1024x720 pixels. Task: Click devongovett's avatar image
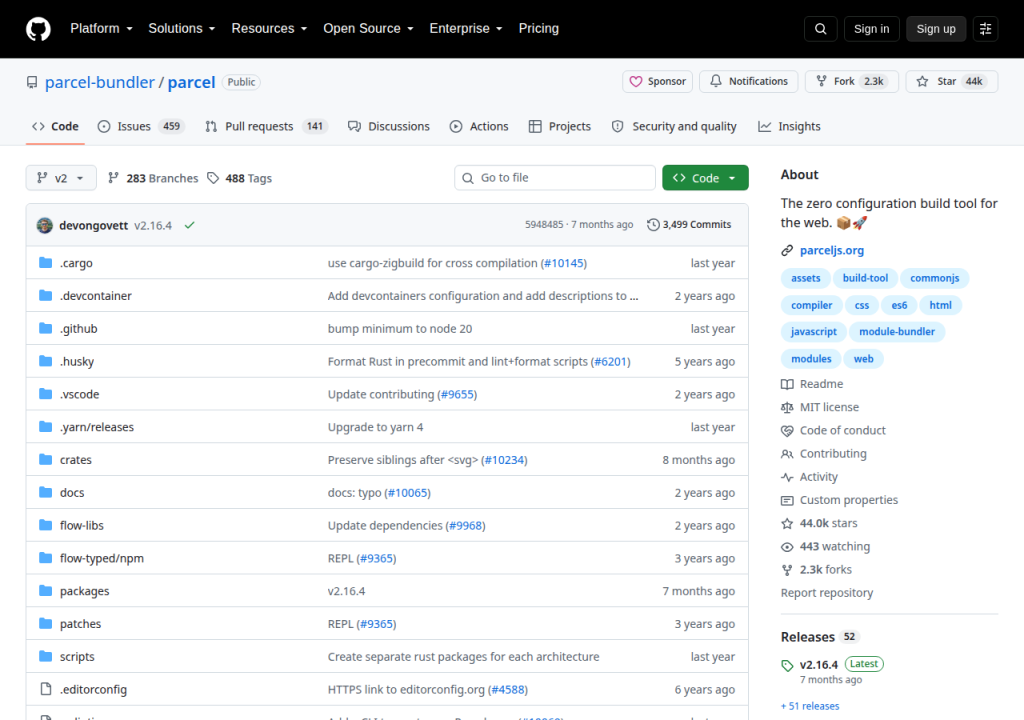tap(44, 225)
